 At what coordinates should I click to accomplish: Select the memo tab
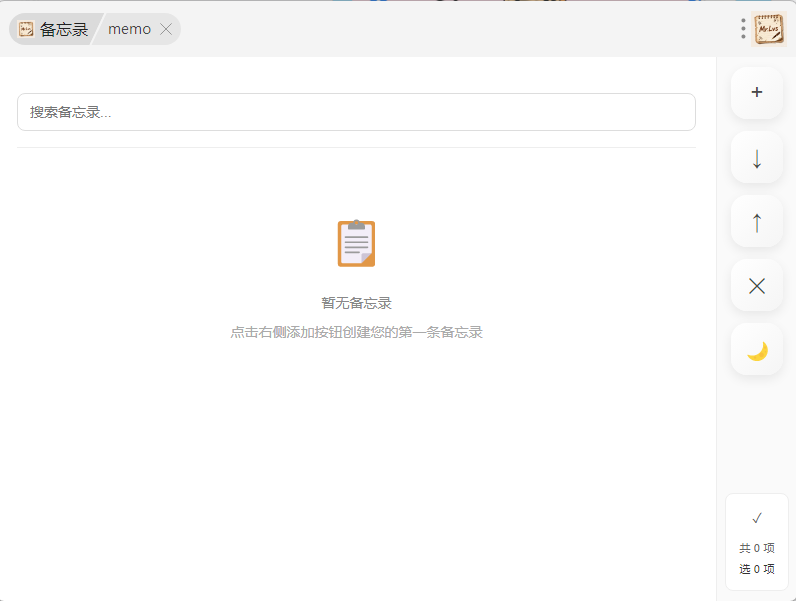[130, 30]
